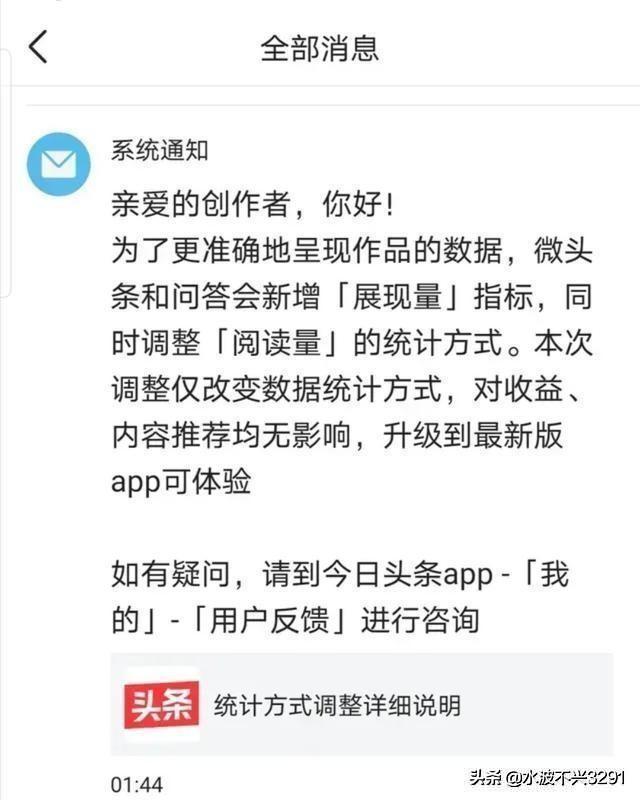Tap the 如有疑问 paragraph start
This screenshot has width=640, height=800.
[170, 574]
